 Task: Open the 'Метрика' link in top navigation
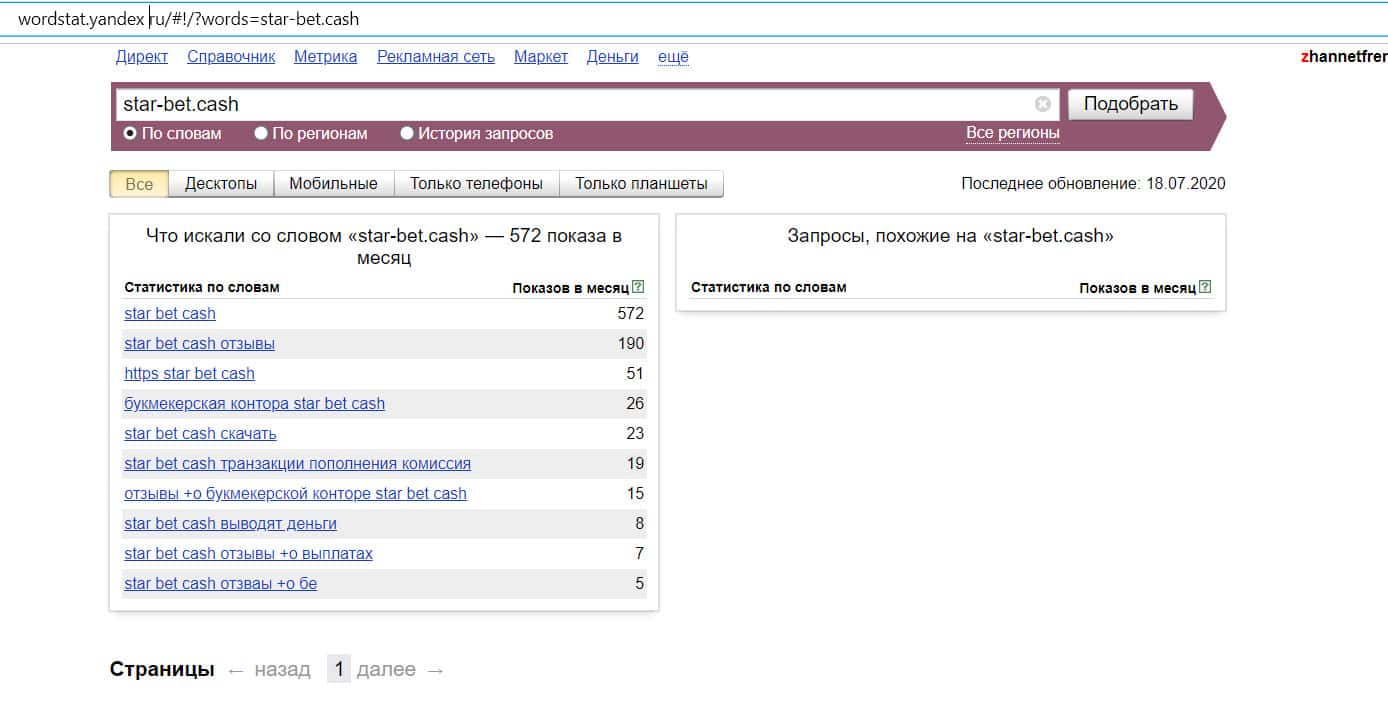pyautogui.click(x=325, y=57)
